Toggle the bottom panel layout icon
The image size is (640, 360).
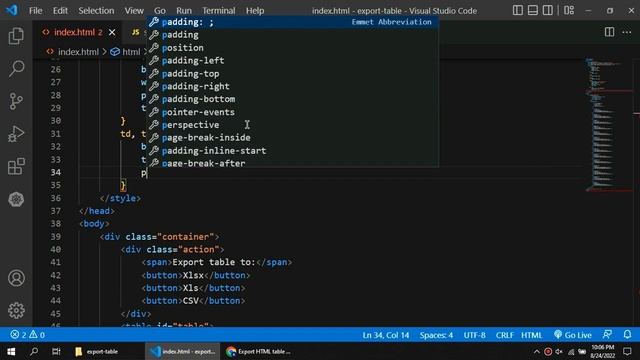tap(533, 10)
